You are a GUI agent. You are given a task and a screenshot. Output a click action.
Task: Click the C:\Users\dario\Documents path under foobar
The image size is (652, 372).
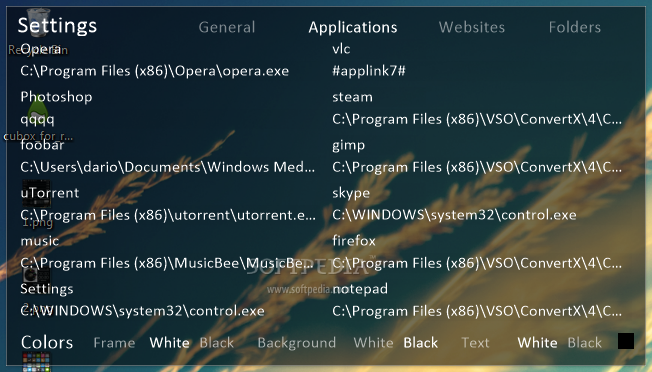click(x=168, y=167)
